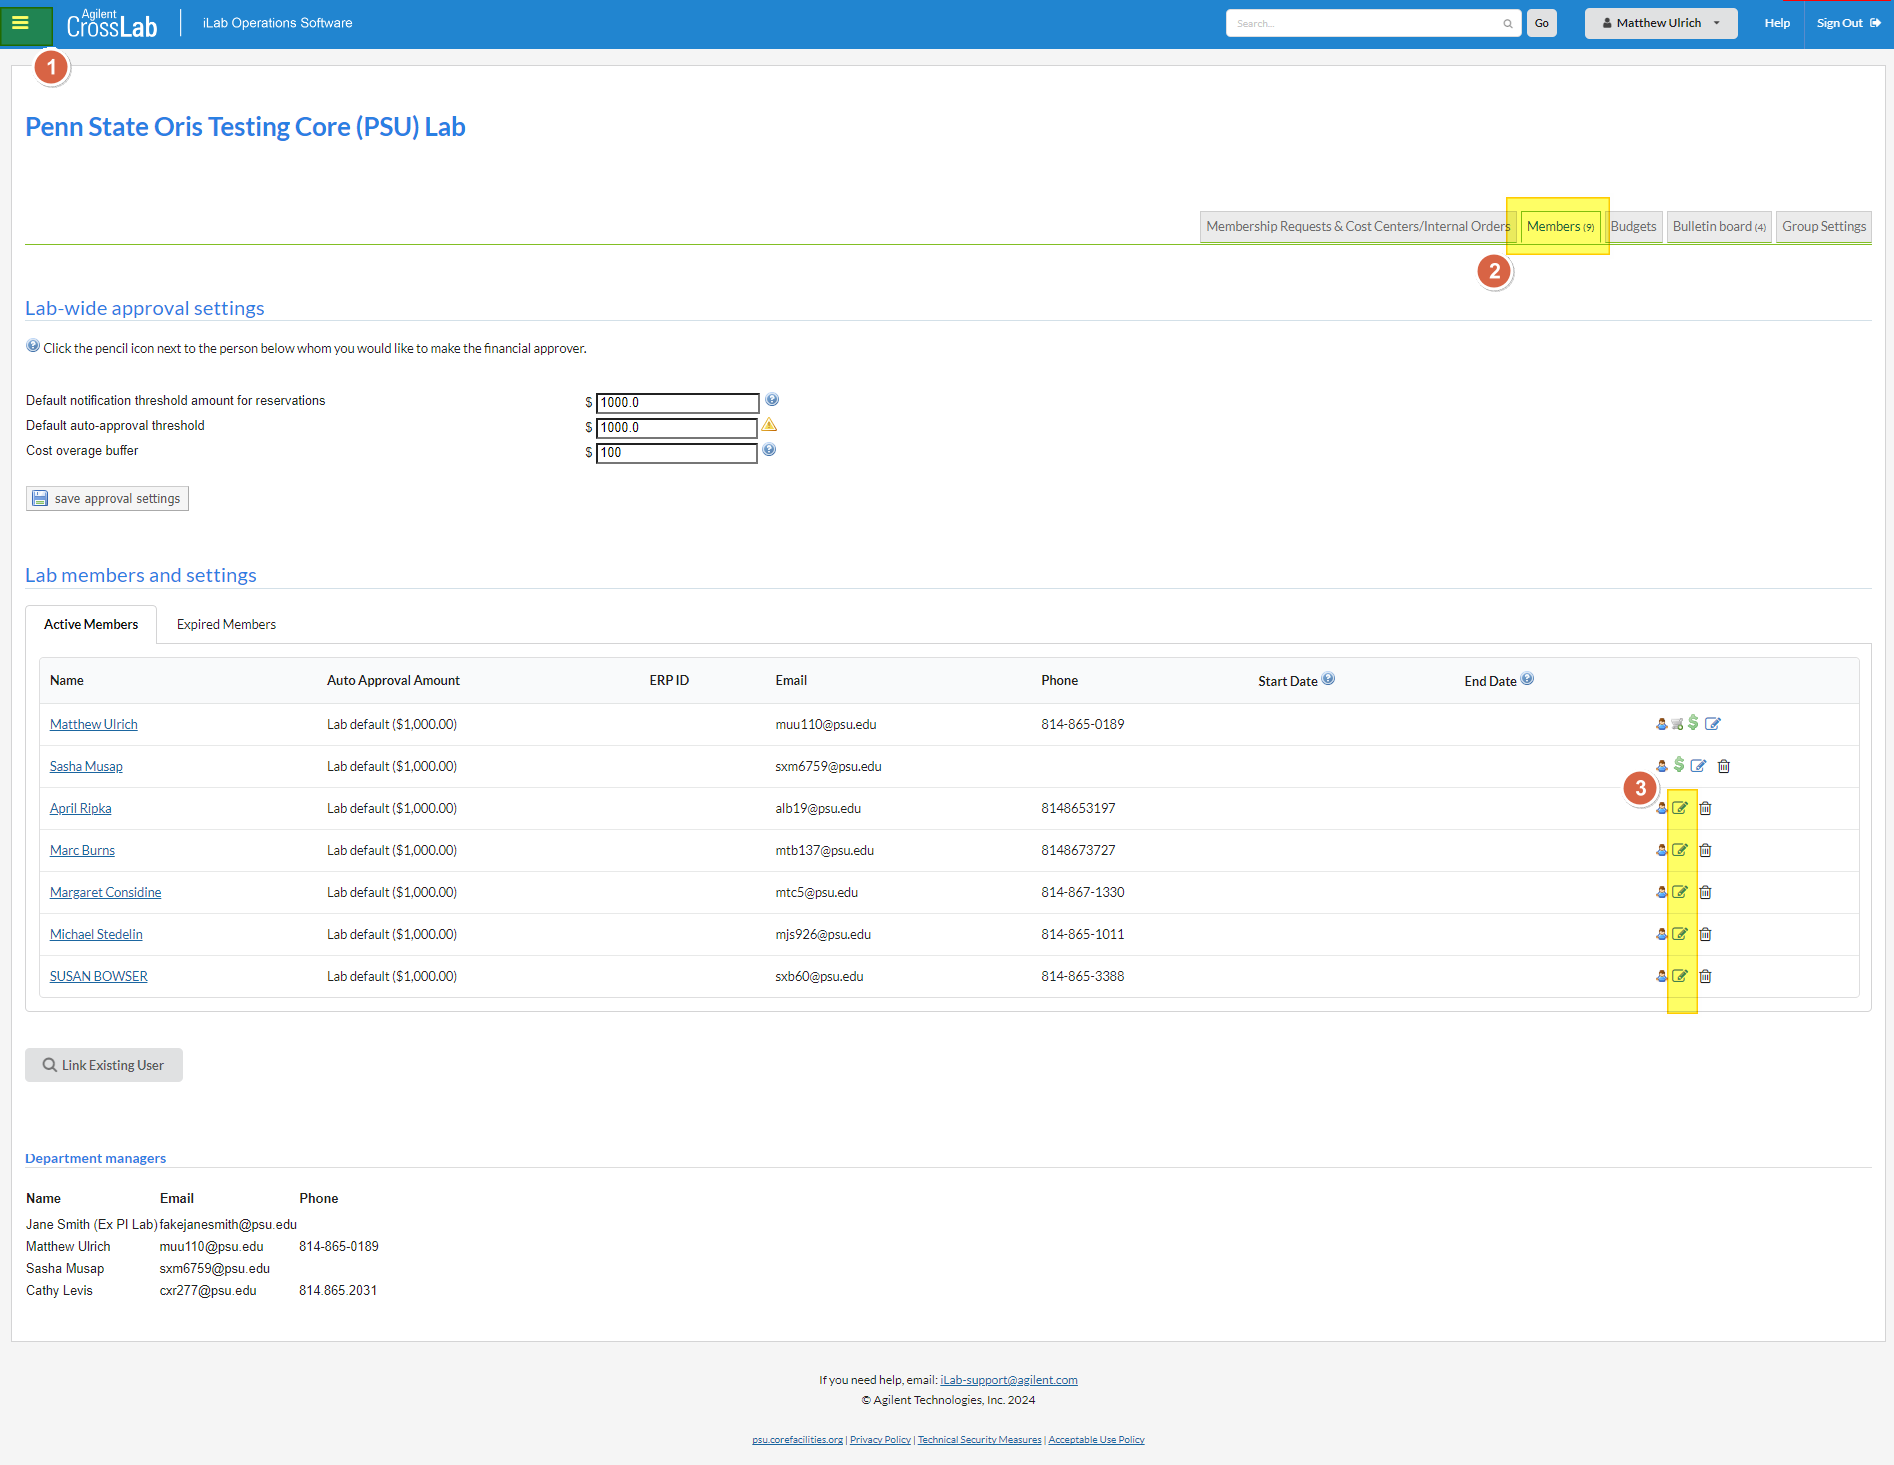Click the default auto-approval threshold field
This screenshot has width=1894, height=1465.
(x=677, y=427)
